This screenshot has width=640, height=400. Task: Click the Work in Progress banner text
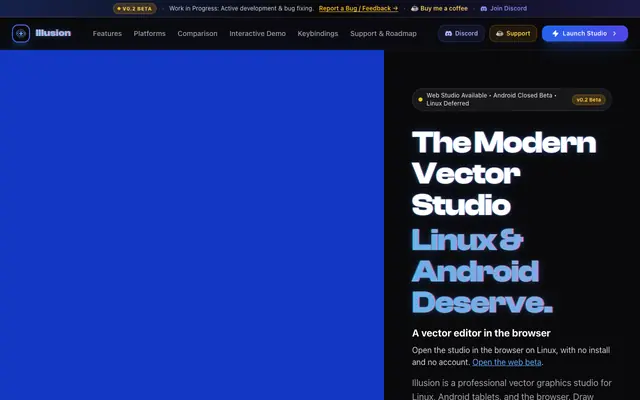tap(241, 9)
